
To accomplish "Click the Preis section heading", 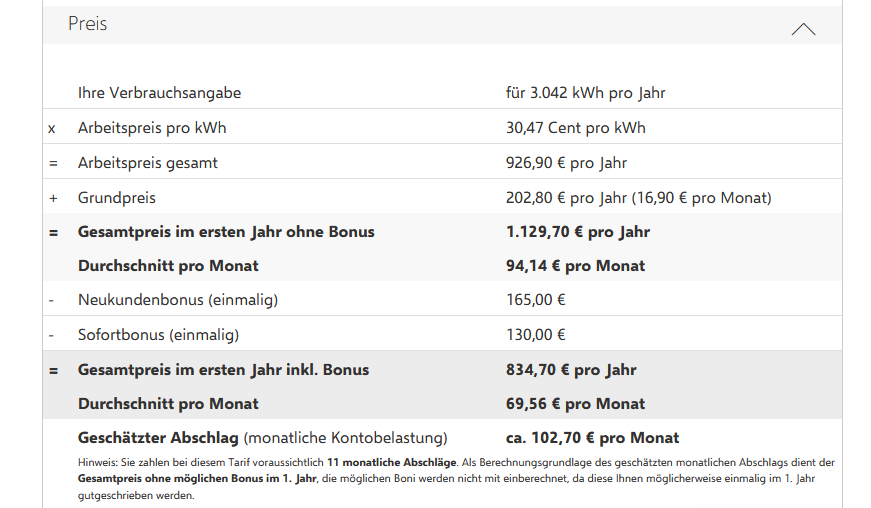I will pos(88,24).
